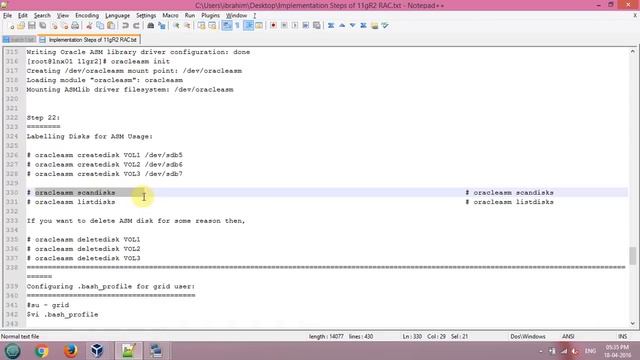The image size is (640, 360).
Task: Click the macro Playback icon
Action: 295,26
